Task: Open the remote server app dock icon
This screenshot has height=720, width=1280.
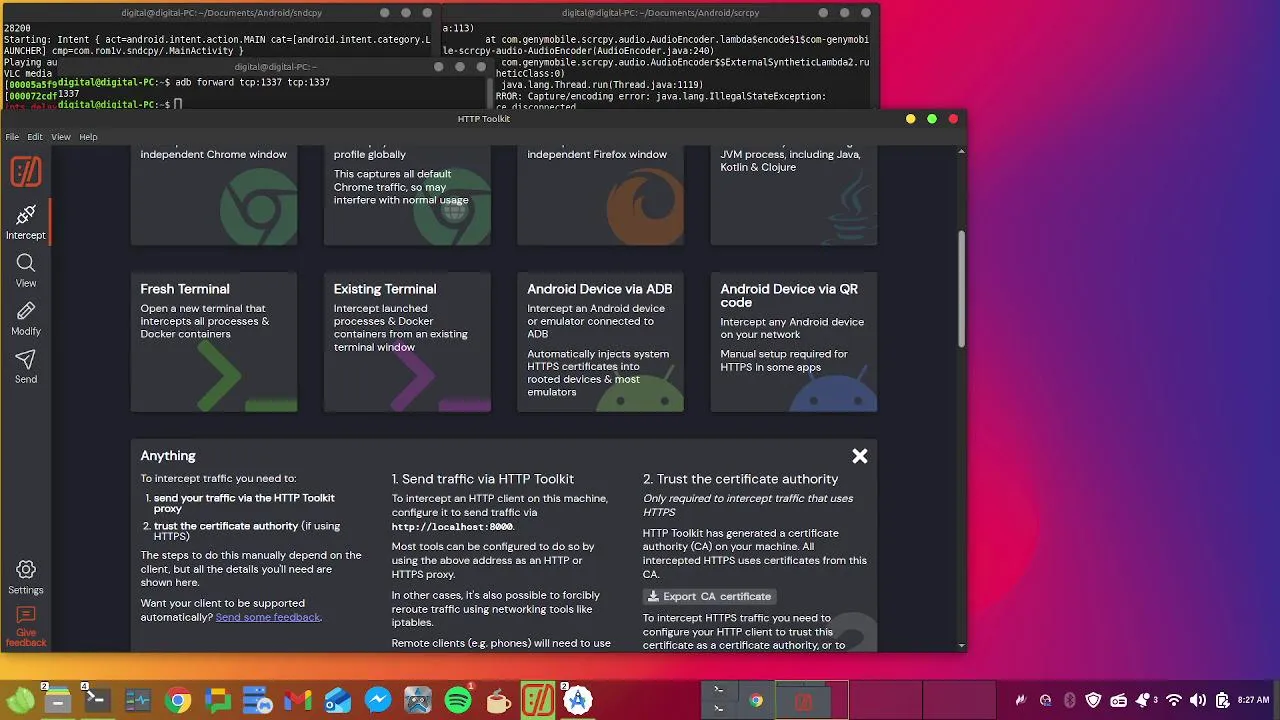Action: [258, 701]
